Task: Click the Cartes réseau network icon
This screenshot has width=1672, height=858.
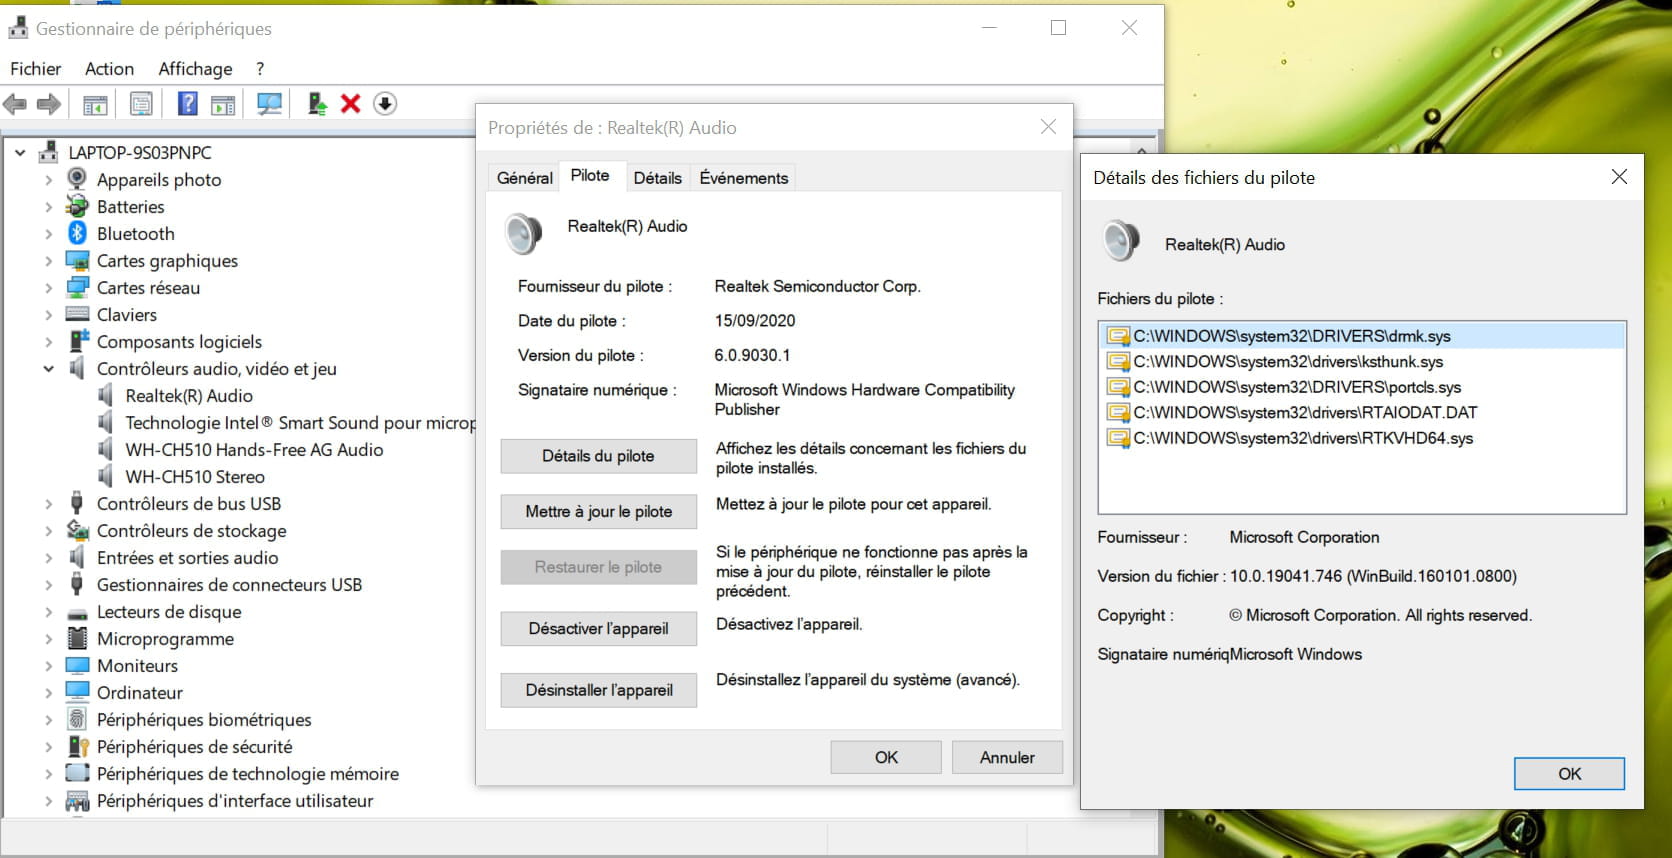Action: point(77,287)
